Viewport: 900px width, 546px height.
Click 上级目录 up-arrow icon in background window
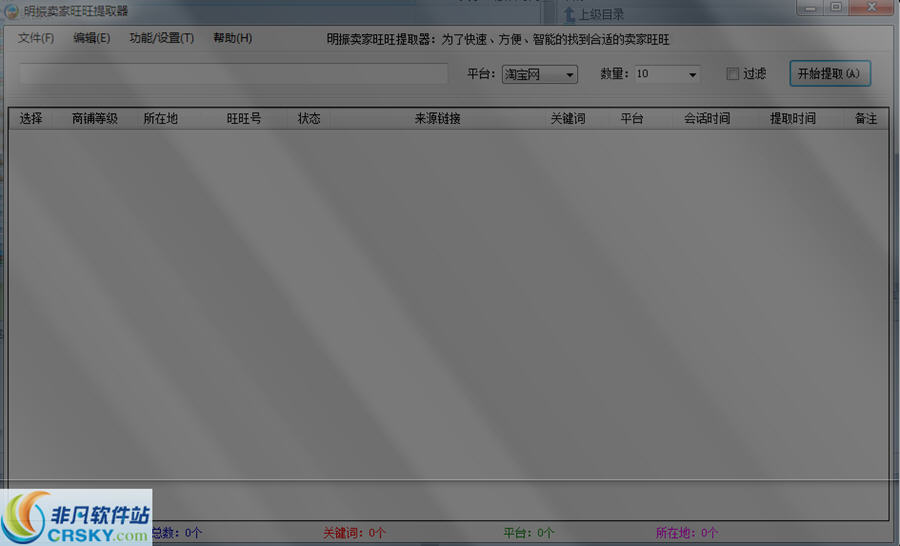569,15
